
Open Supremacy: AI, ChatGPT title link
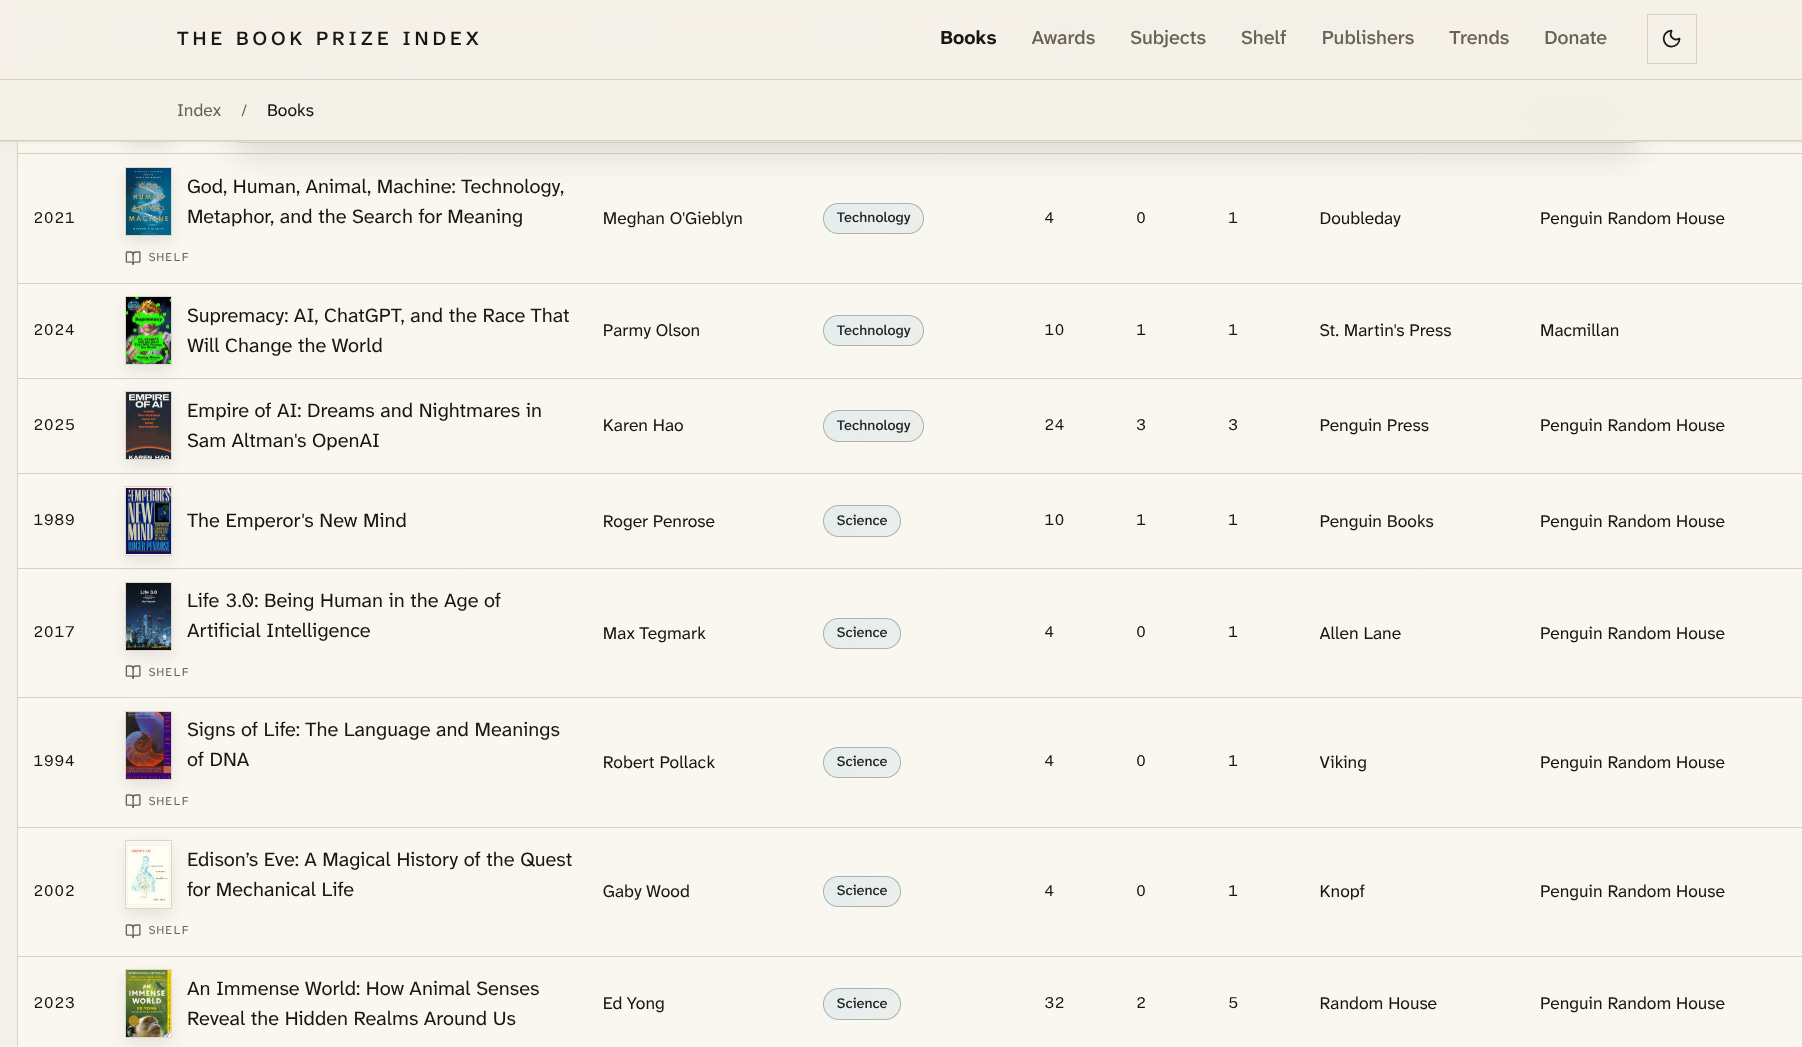tap(378, 330)
